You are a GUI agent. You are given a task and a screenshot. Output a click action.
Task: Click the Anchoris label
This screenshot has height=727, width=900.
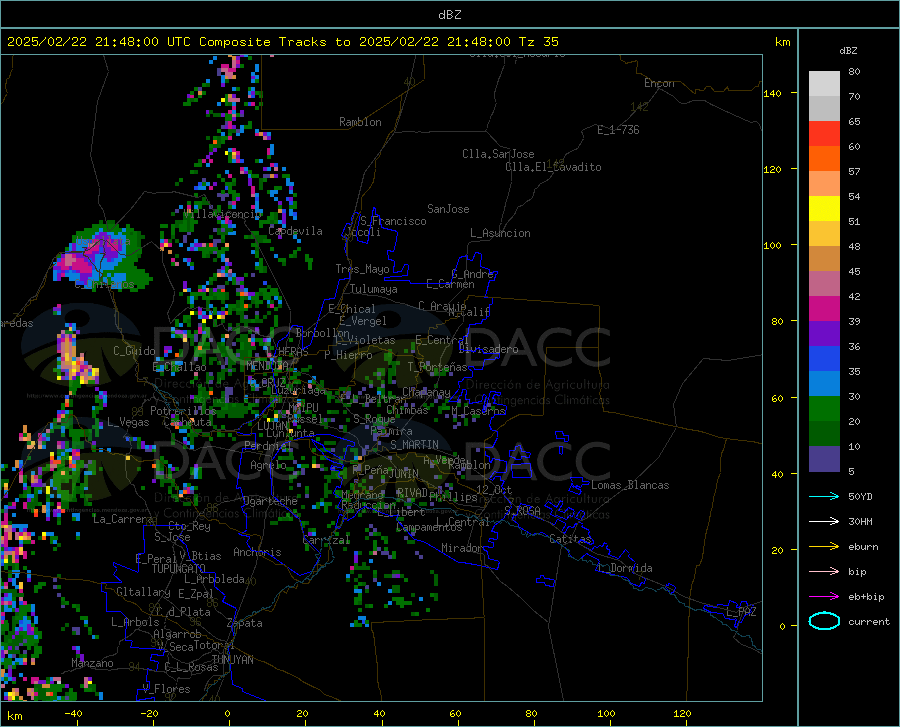(257, 552)
